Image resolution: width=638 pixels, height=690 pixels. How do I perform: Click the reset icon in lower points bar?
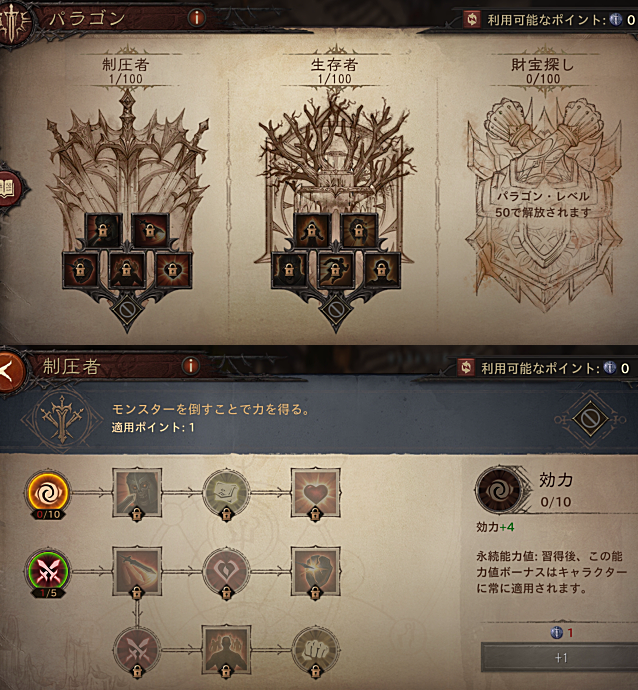pos(466,367)
